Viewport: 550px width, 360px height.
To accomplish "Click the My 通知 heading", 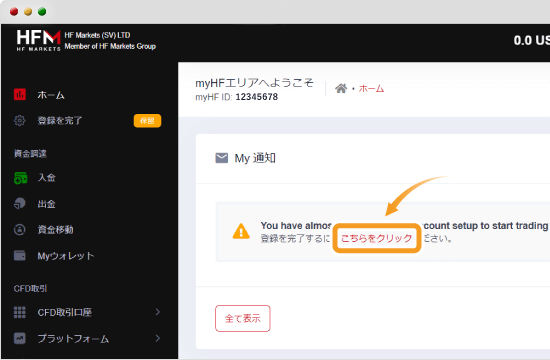I will (255, 158).
